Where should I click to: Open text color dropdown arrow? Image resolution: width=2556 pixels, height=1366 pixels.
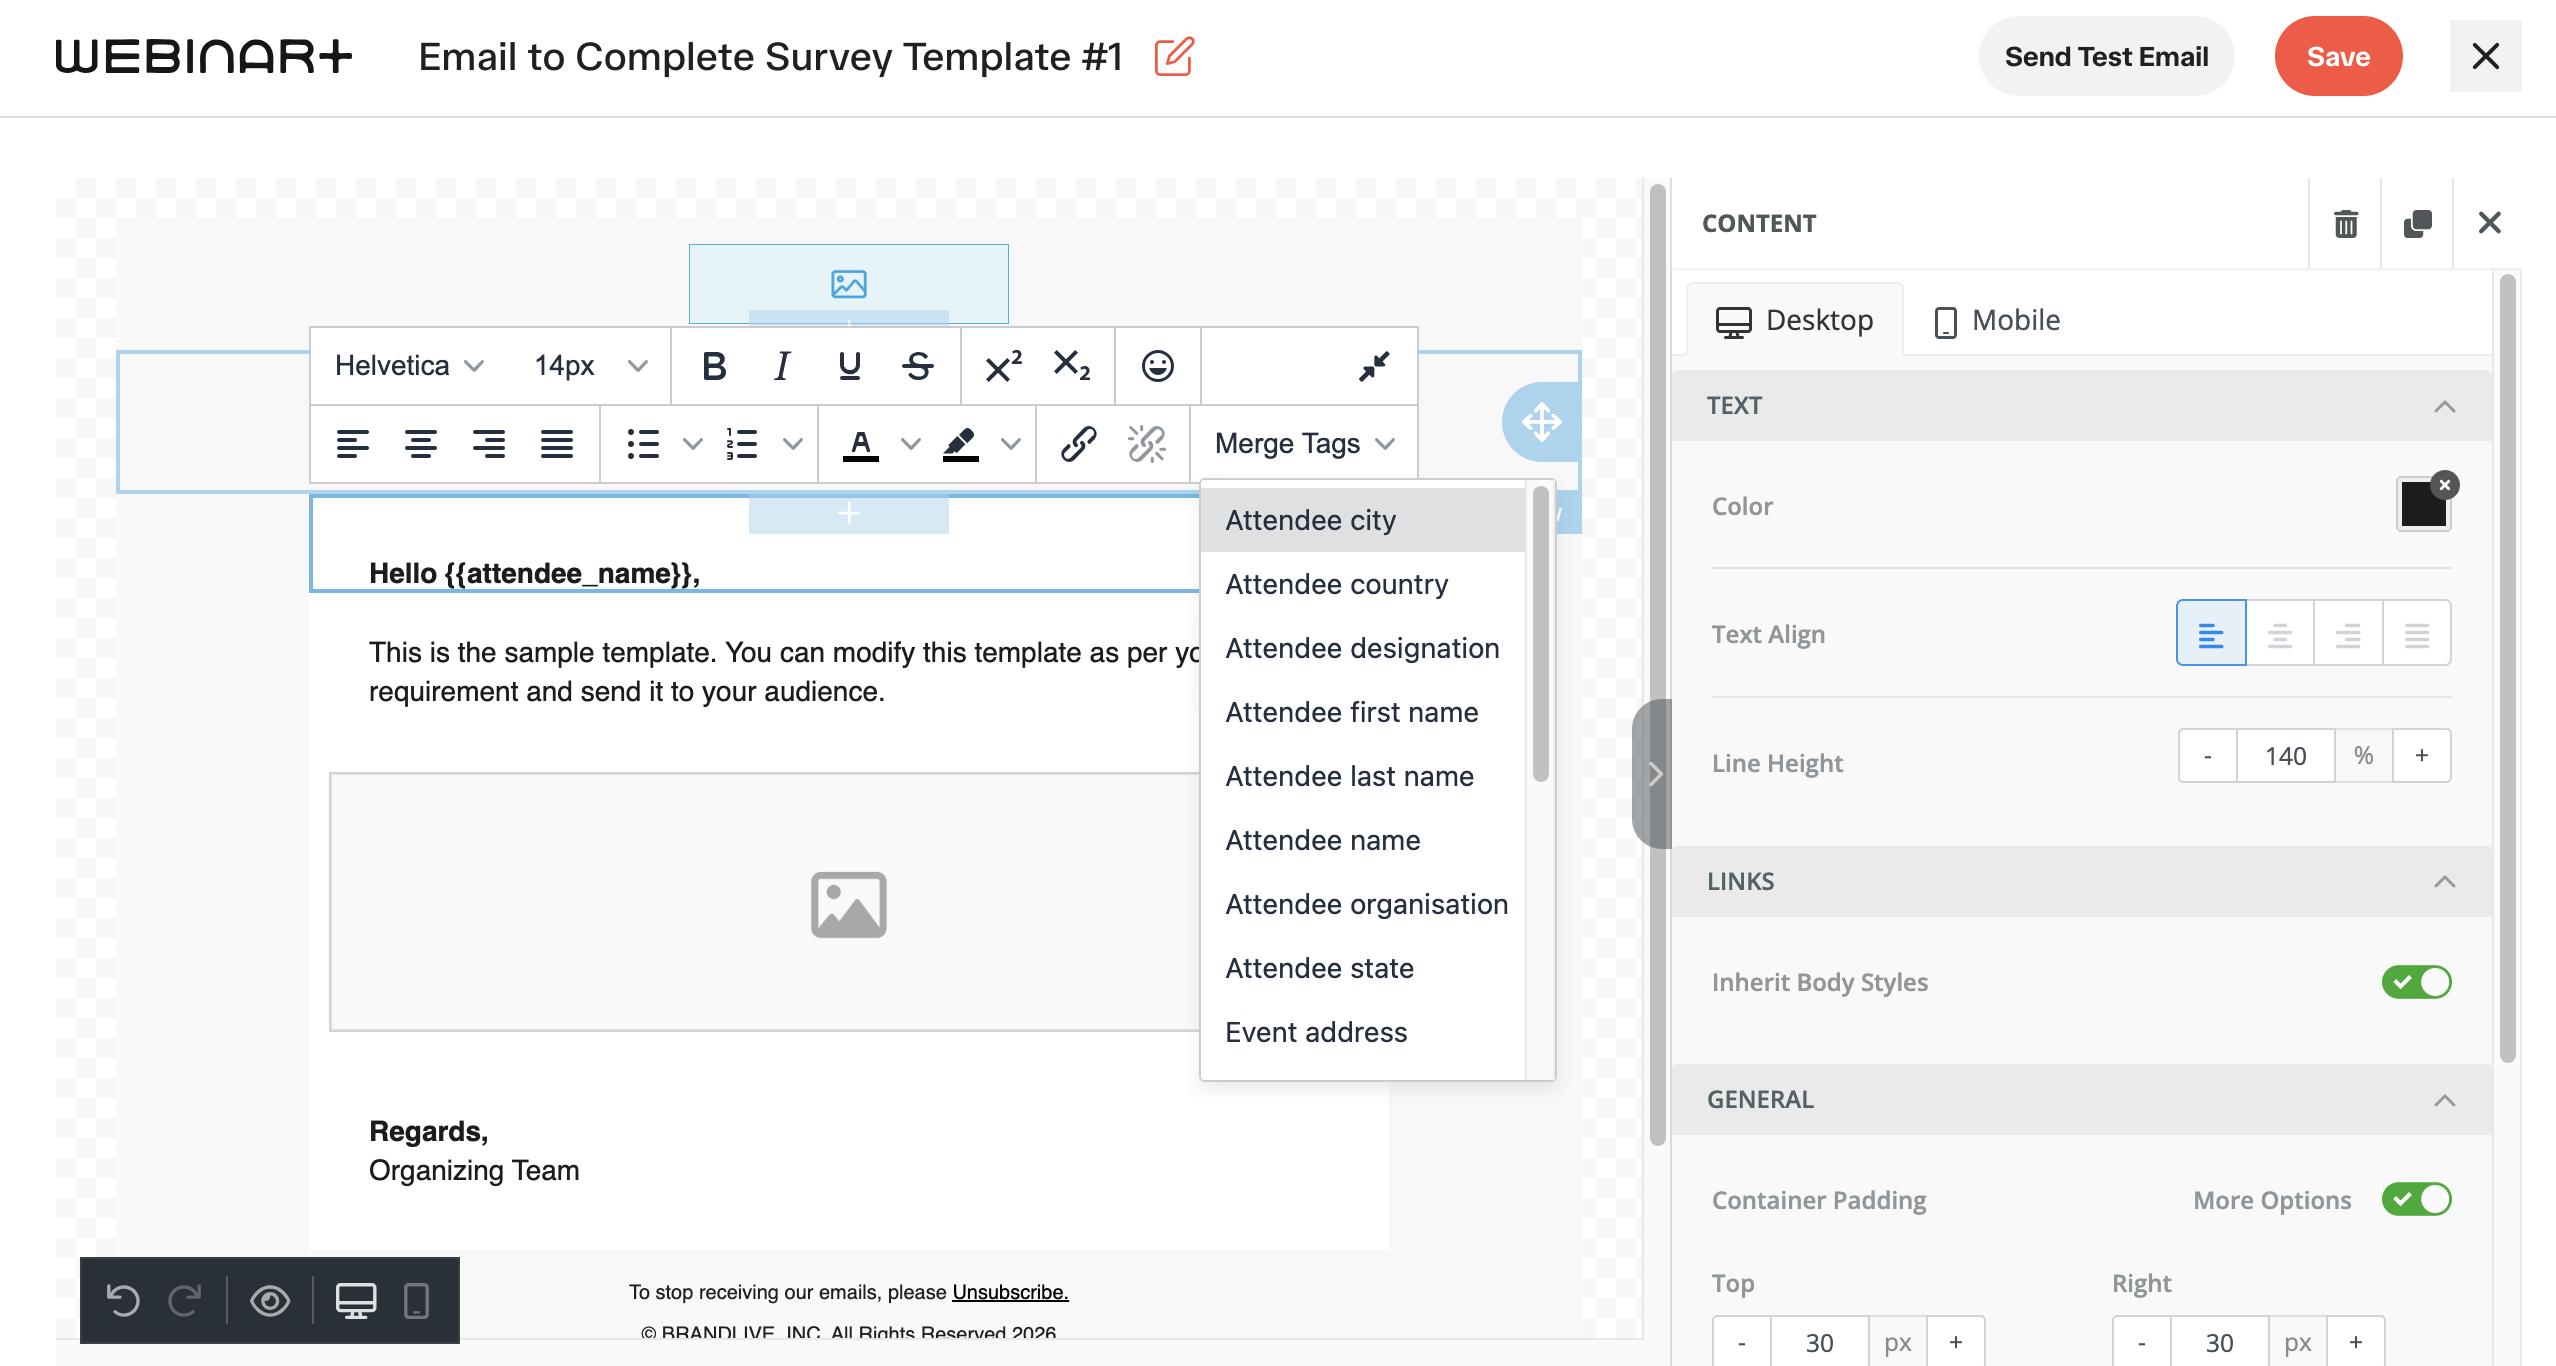910,444
